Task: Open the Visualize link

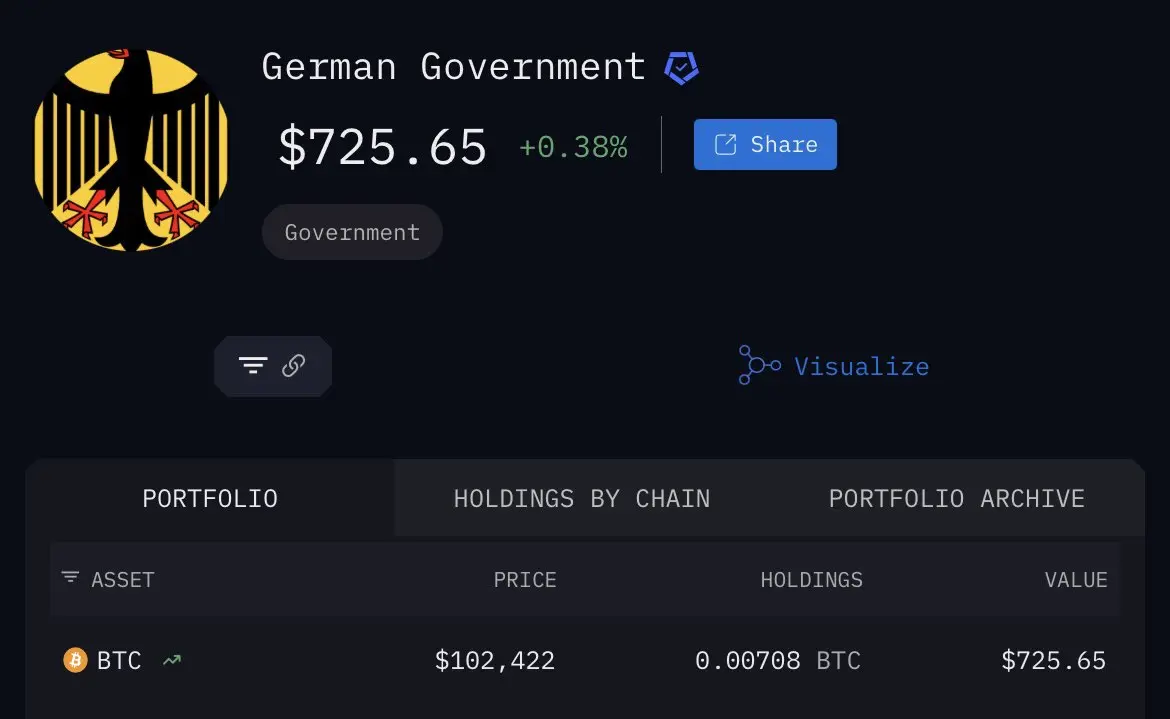Action: [861, 367]
